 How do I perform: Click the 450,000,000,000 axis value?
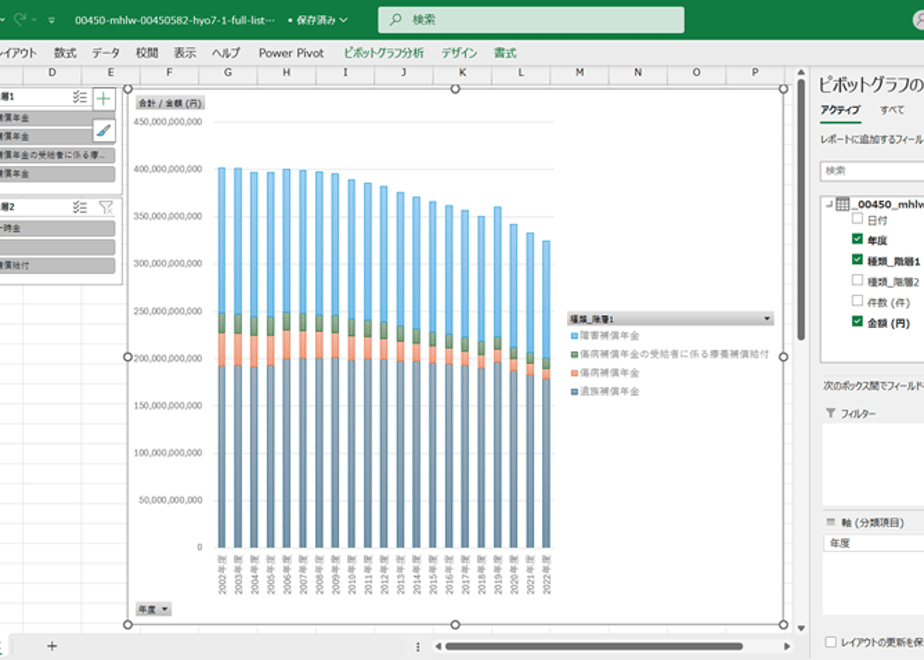pos(168,122)
